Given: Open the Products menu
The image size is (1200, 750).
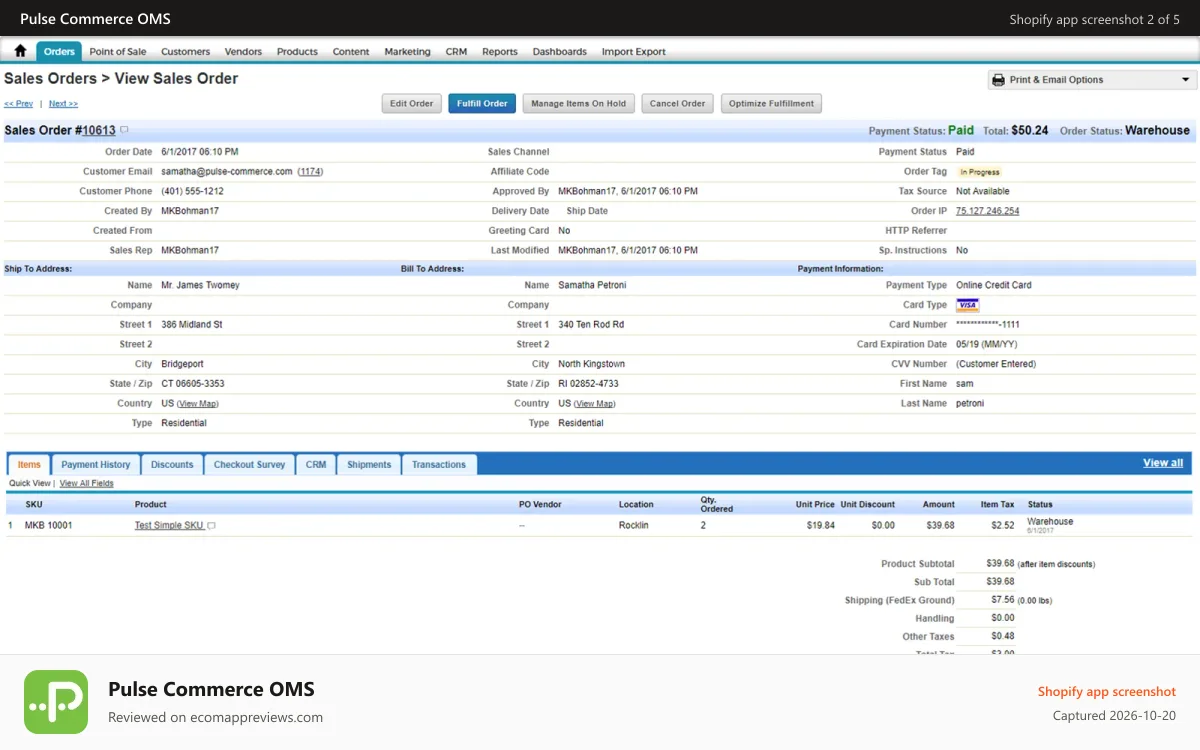Looking at the screenshot, I should pyautogui.click(x=297, y=52).
